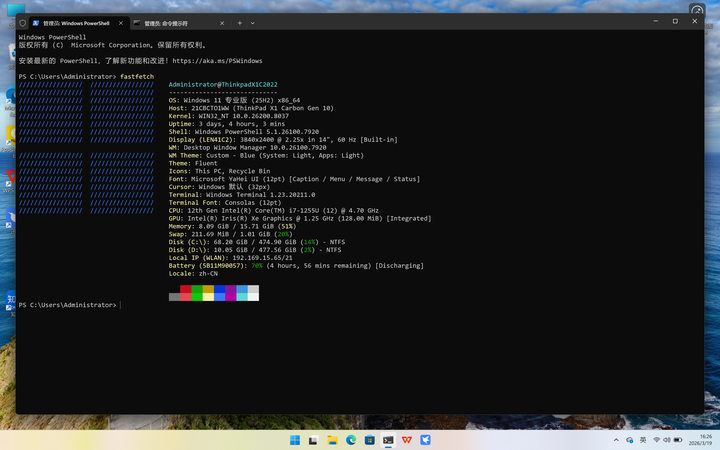Click the Kernel: WIN32_NT line
The height and width of the screenshot is (450, 720).
[x=228, y=116]
